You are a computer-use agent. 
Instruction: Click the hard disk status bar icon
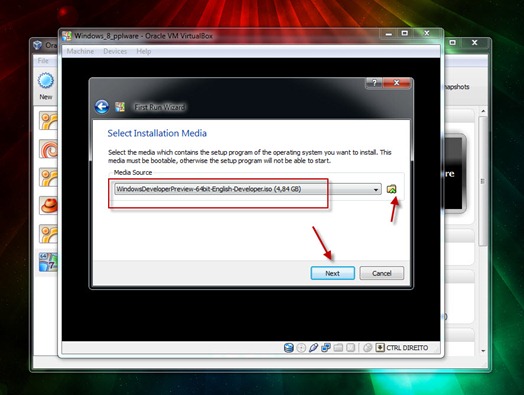(289, 348)
